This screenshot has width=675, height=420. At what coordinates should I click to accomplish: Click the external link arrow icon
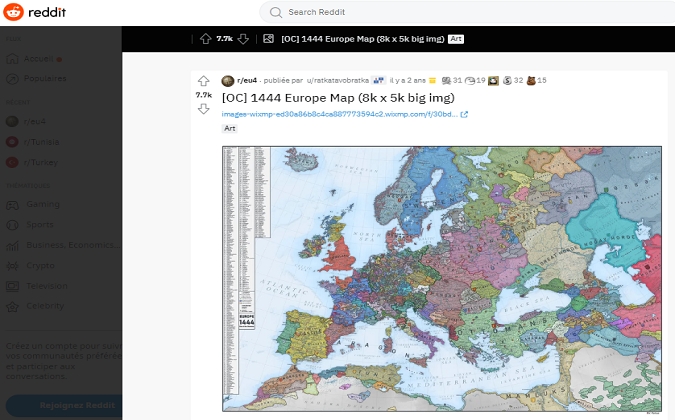tap(464, 114)
